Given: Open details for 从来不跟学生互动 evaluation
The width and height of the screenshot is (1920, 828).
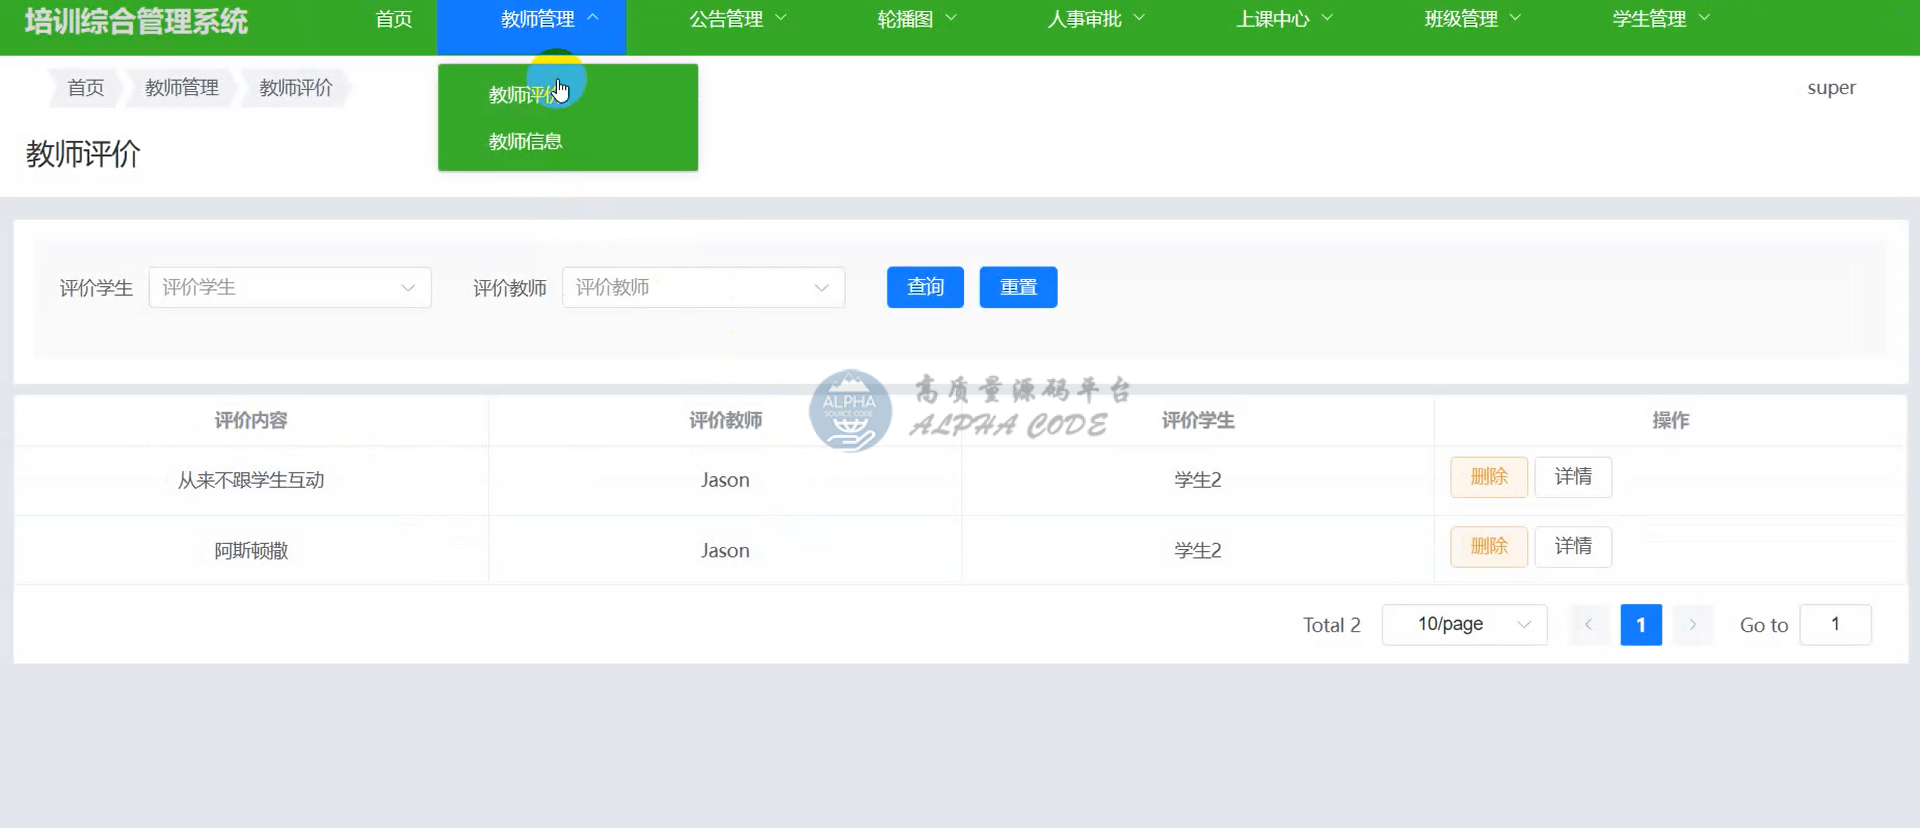Looking at the screenshot, I should click(x=1572, y=477).
